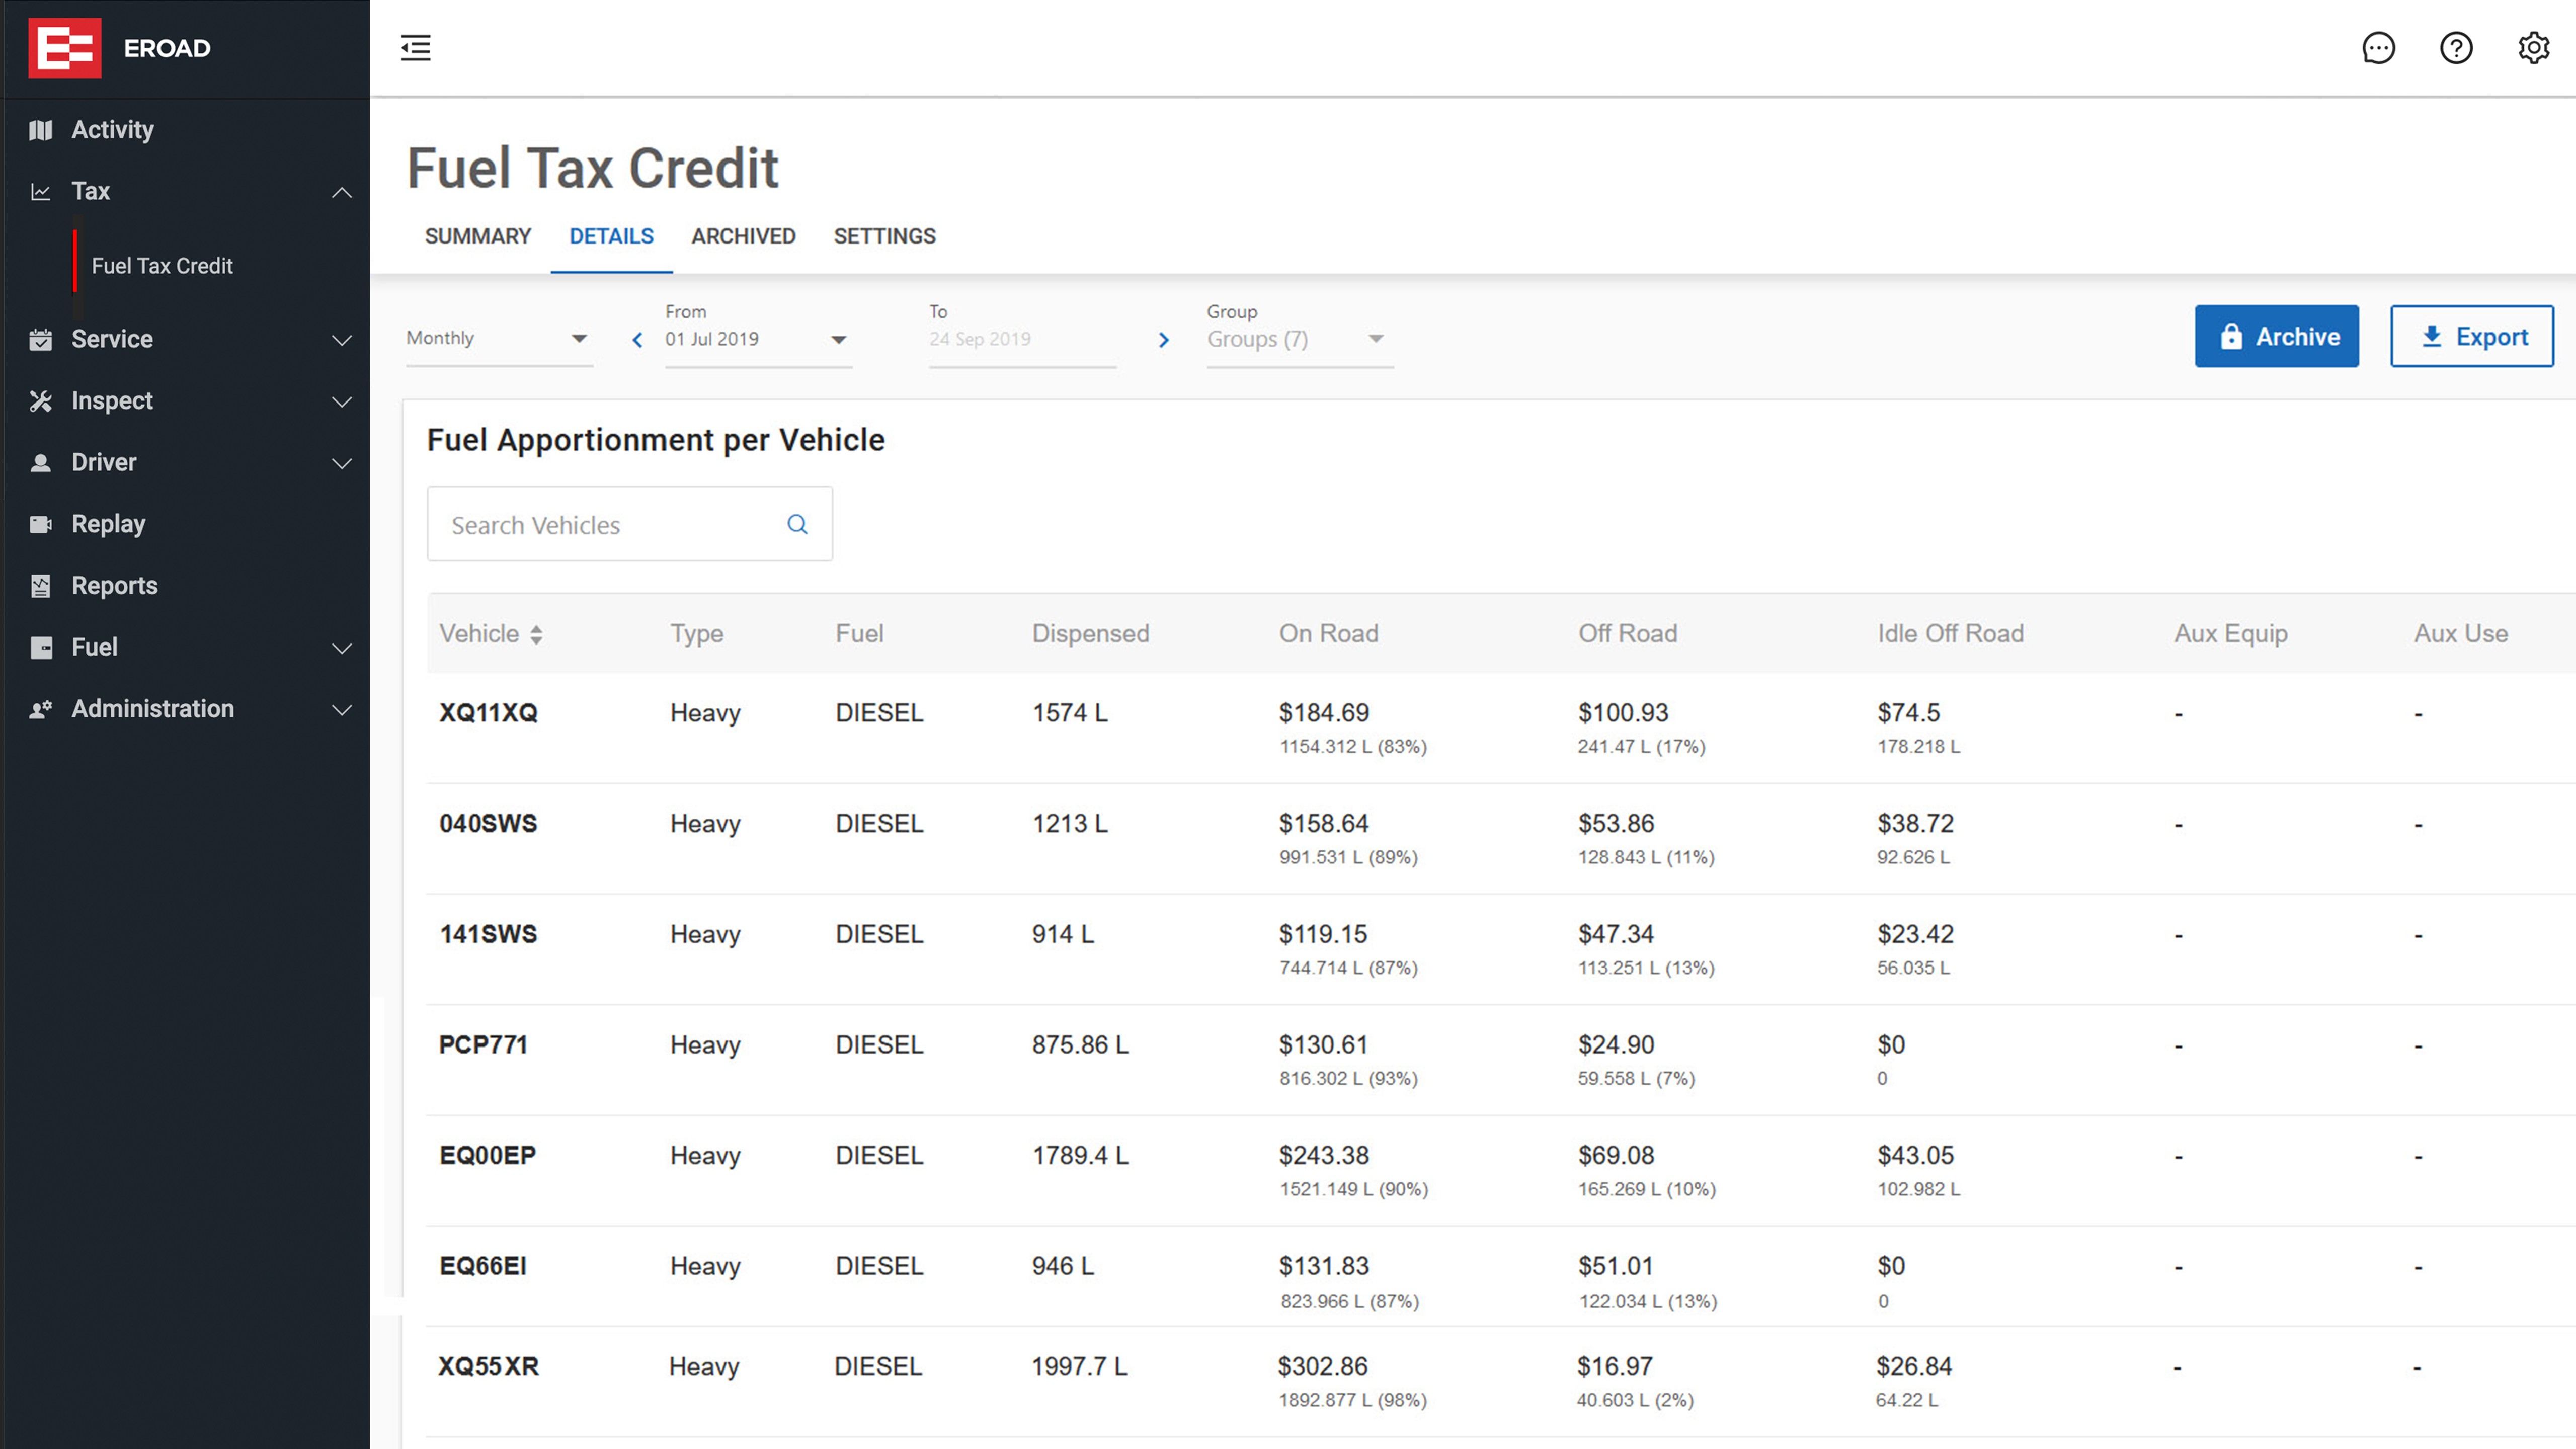Expand the Service menu chevron
Screen dimensions: 2576x1449
coord(342,340)
